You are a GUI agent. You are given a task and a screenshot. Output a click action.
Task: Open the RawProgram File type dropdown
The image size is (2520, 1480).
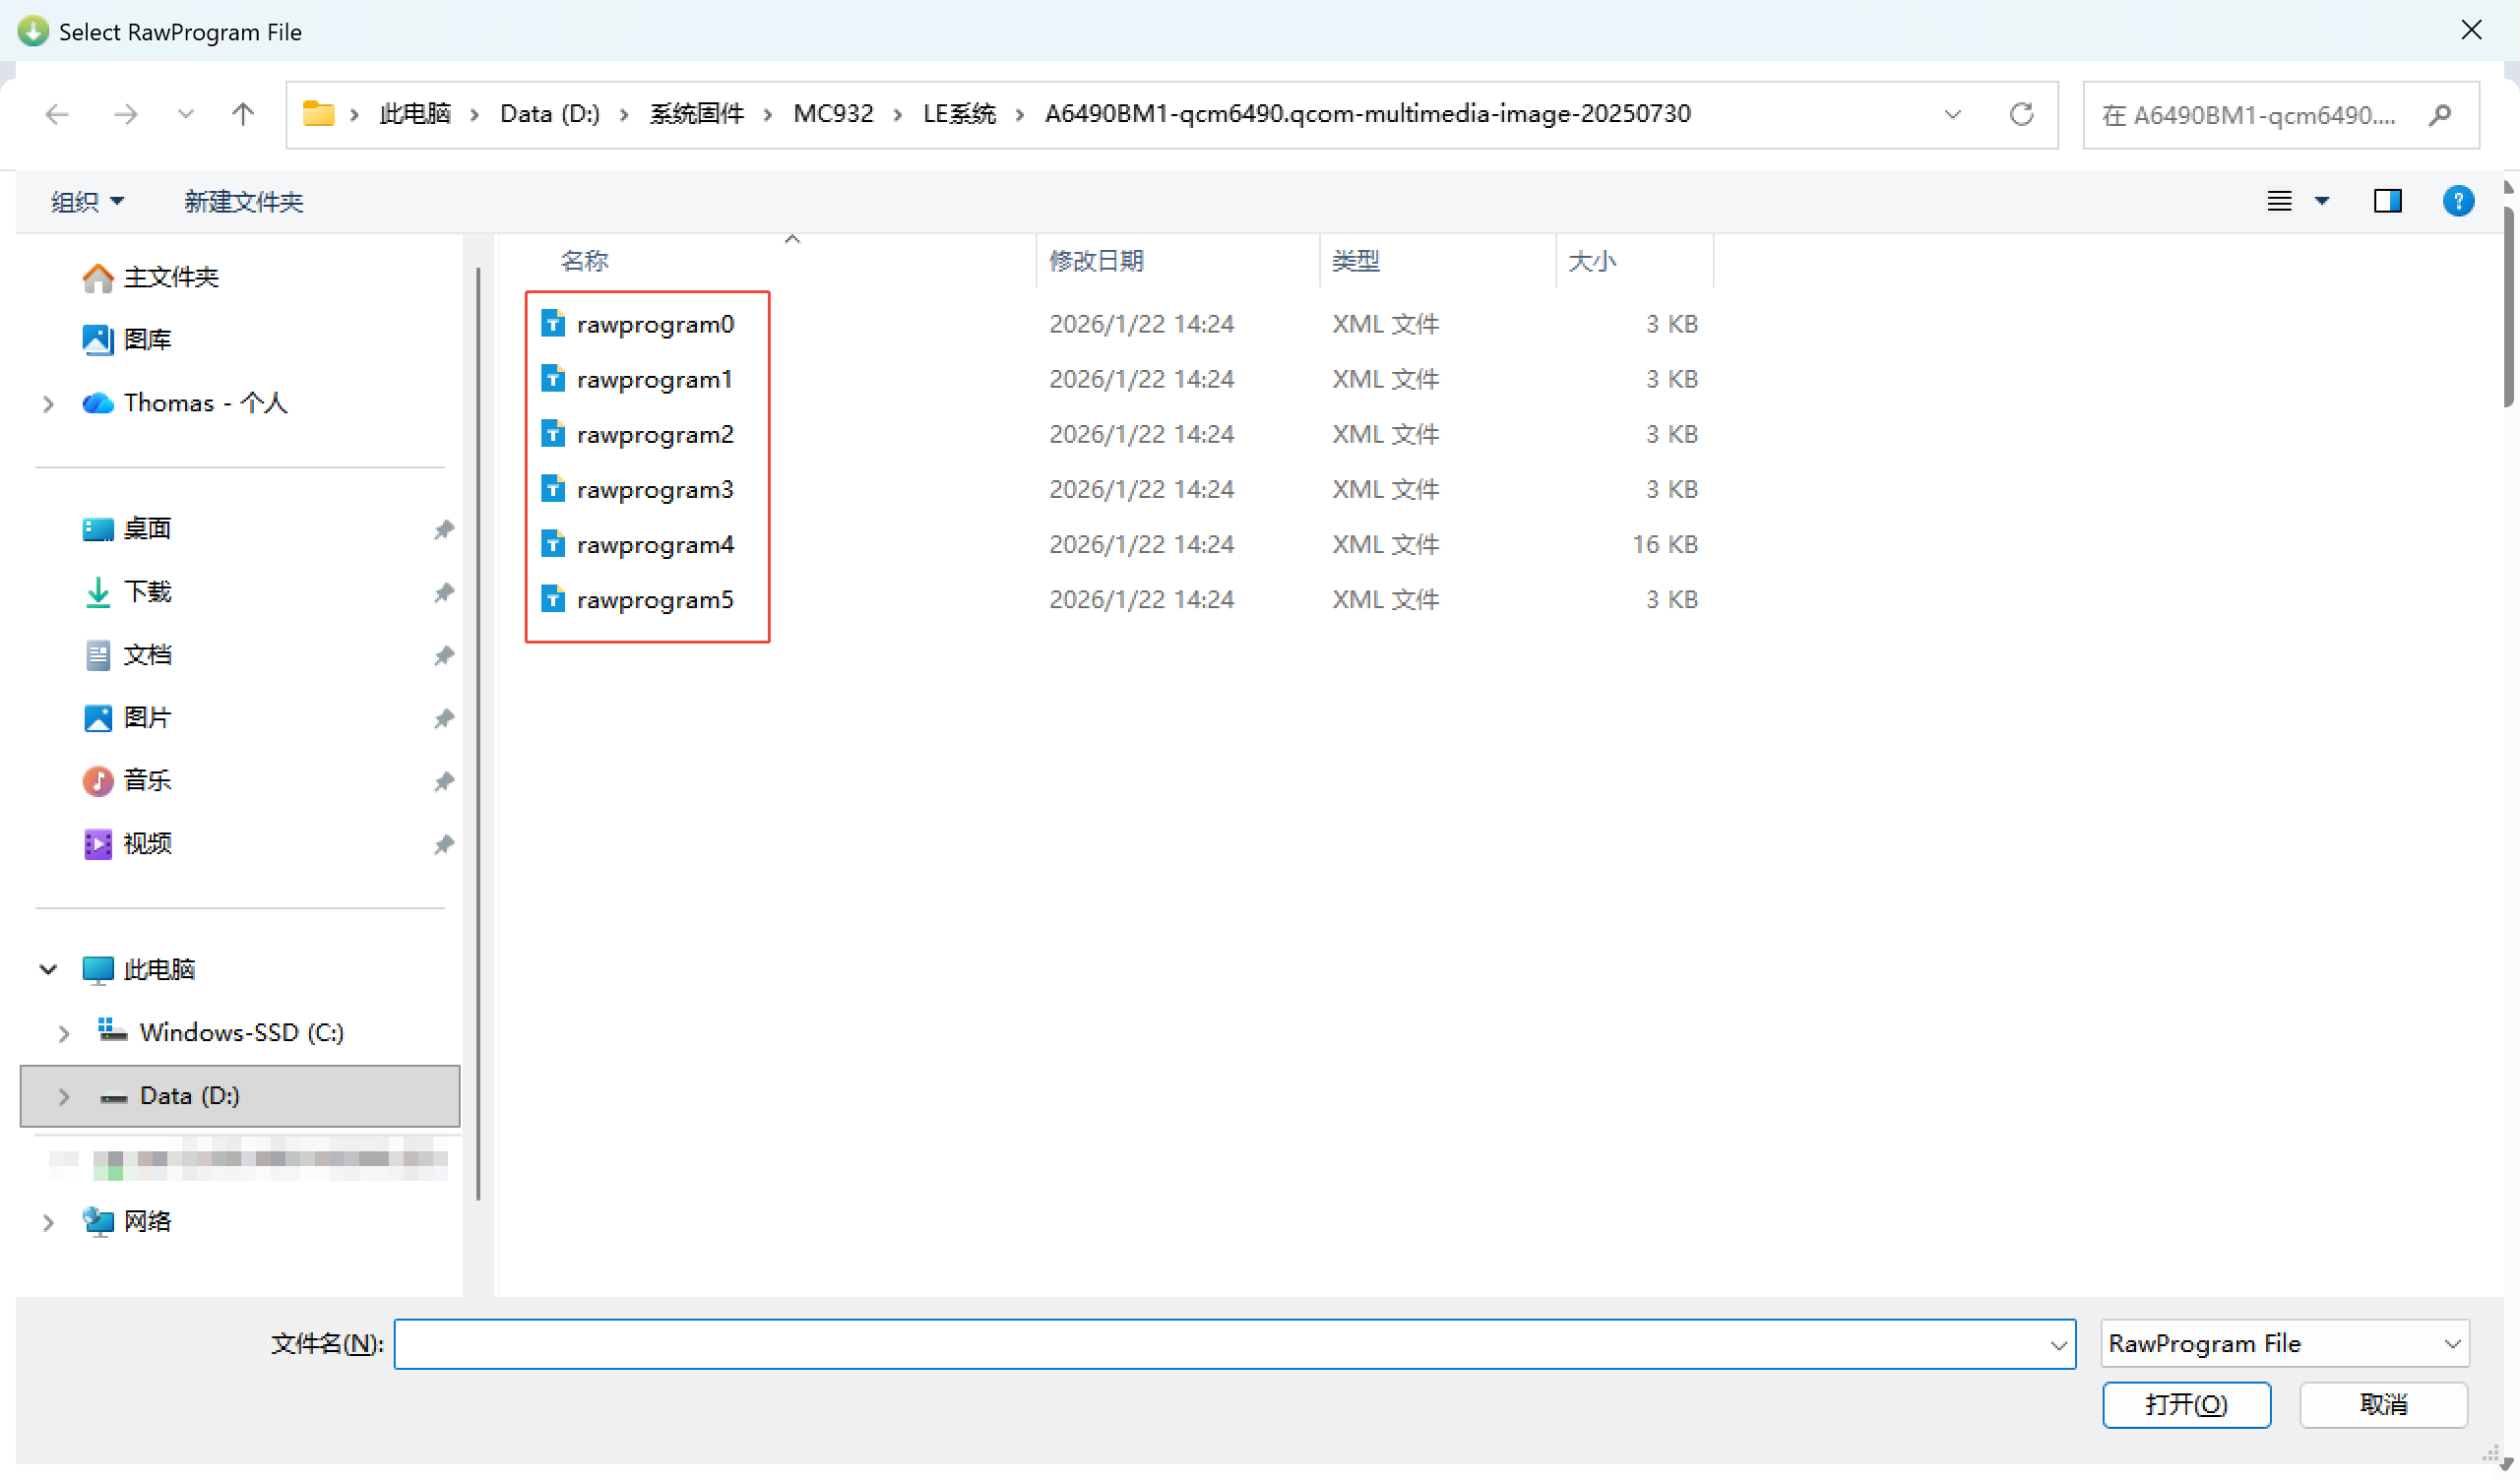click(2284, 1343)
